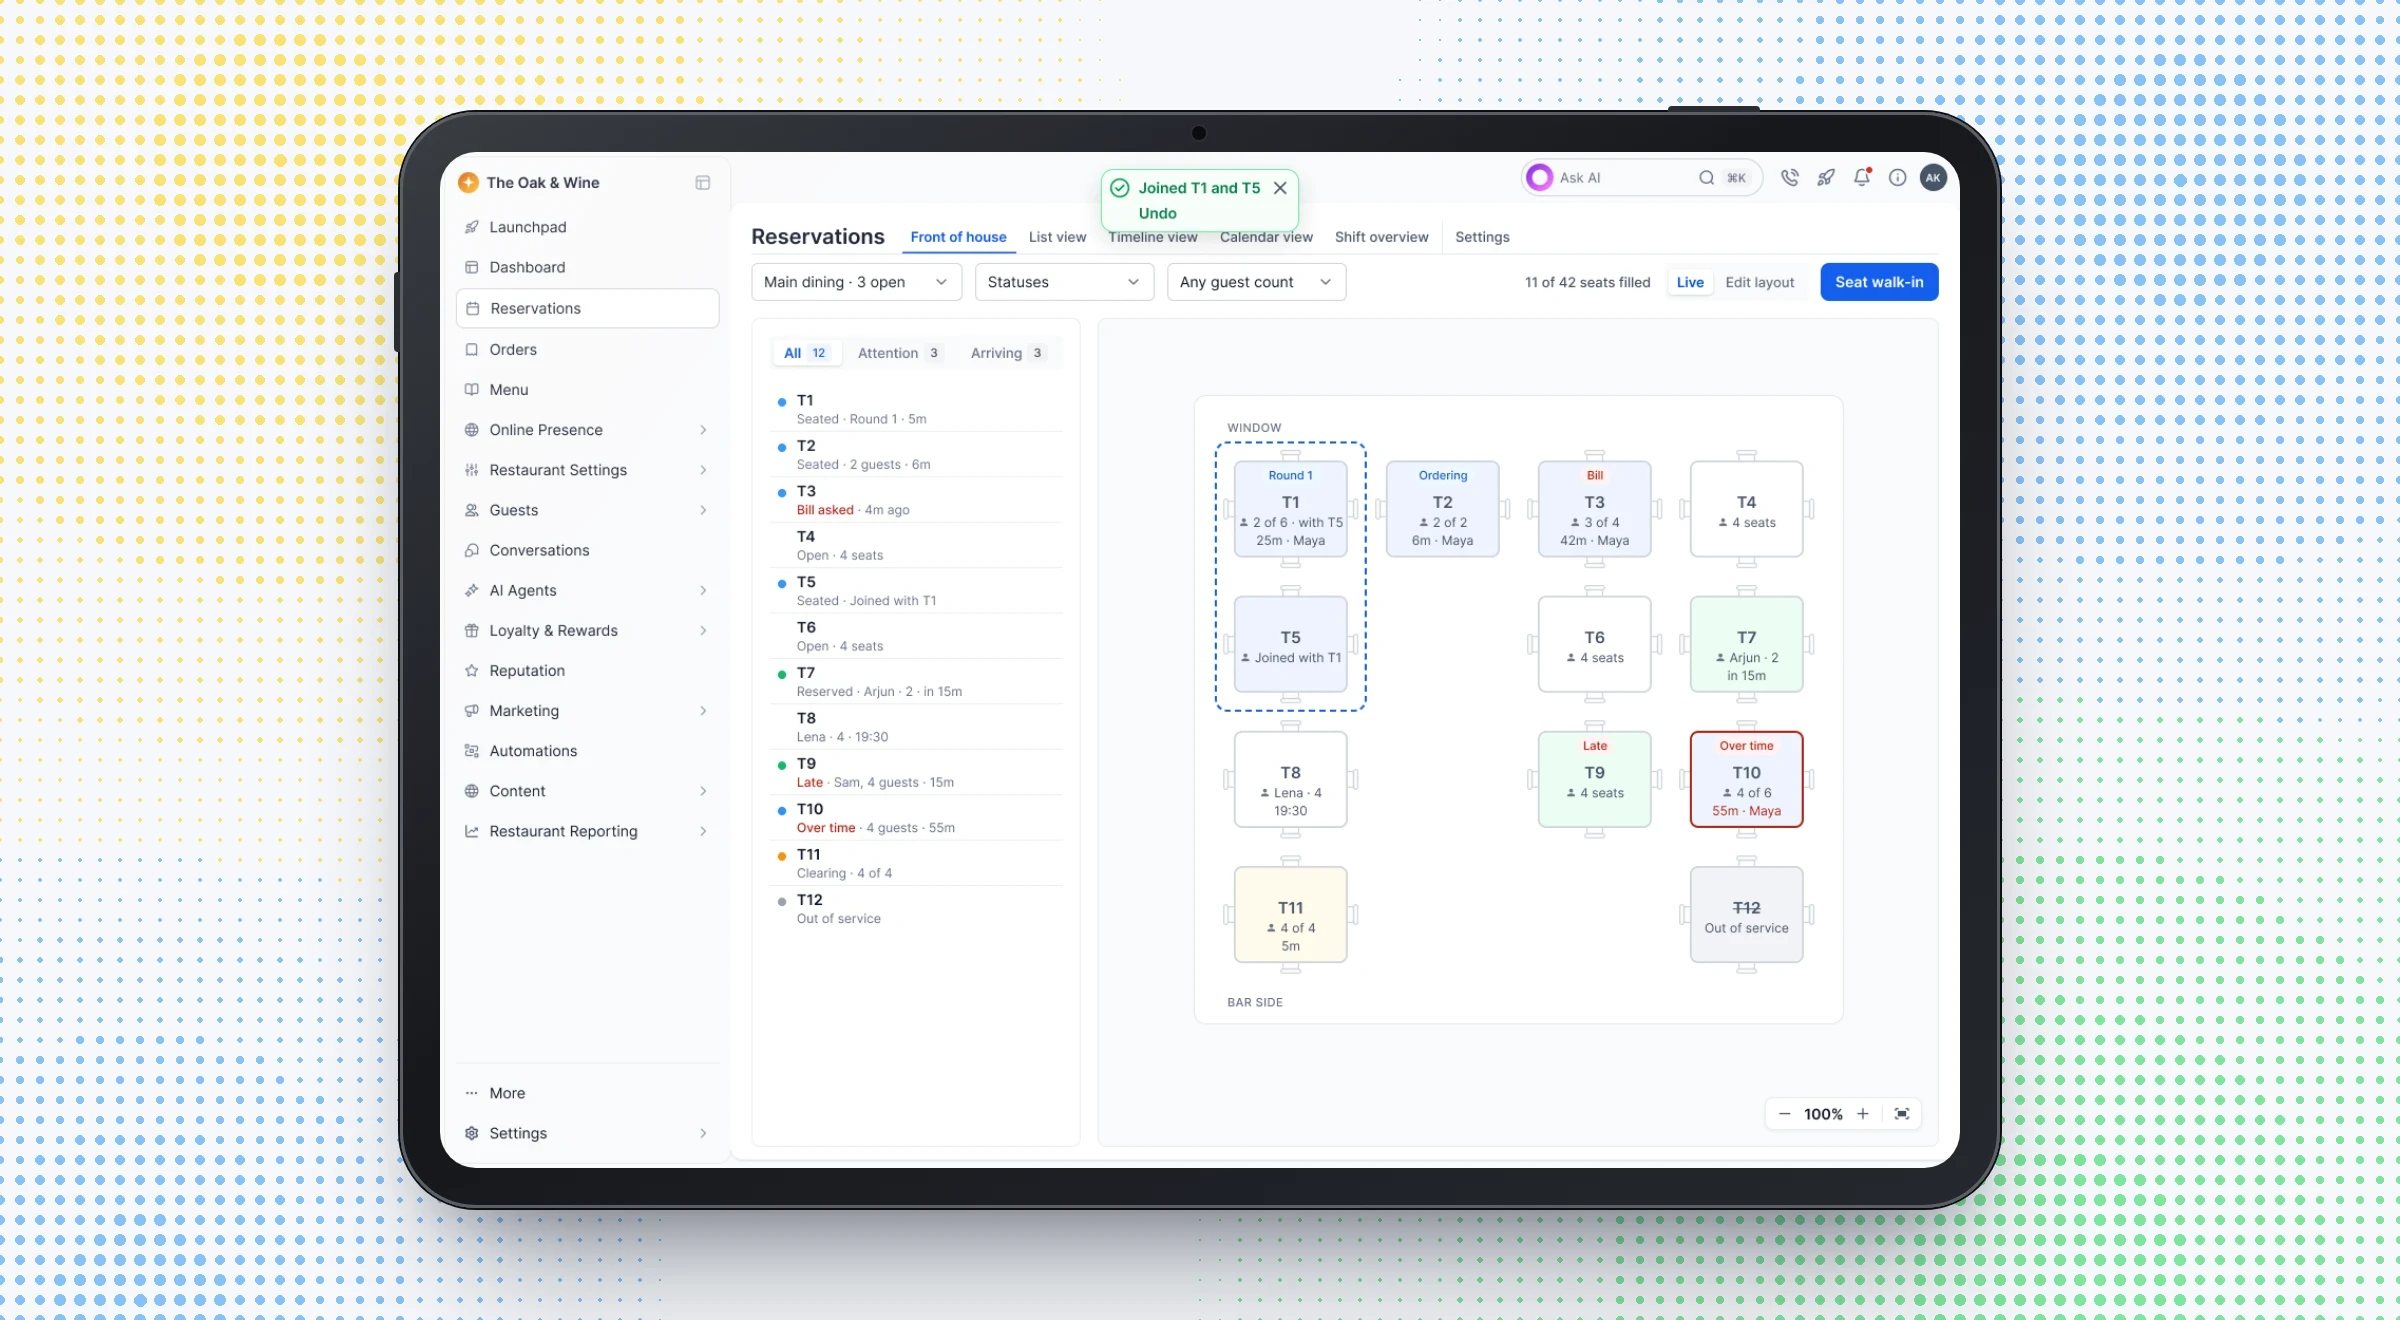The image size is (2400, 1320).
Task: Zoom in with the plus icon
Action: pos(1863,1114)
